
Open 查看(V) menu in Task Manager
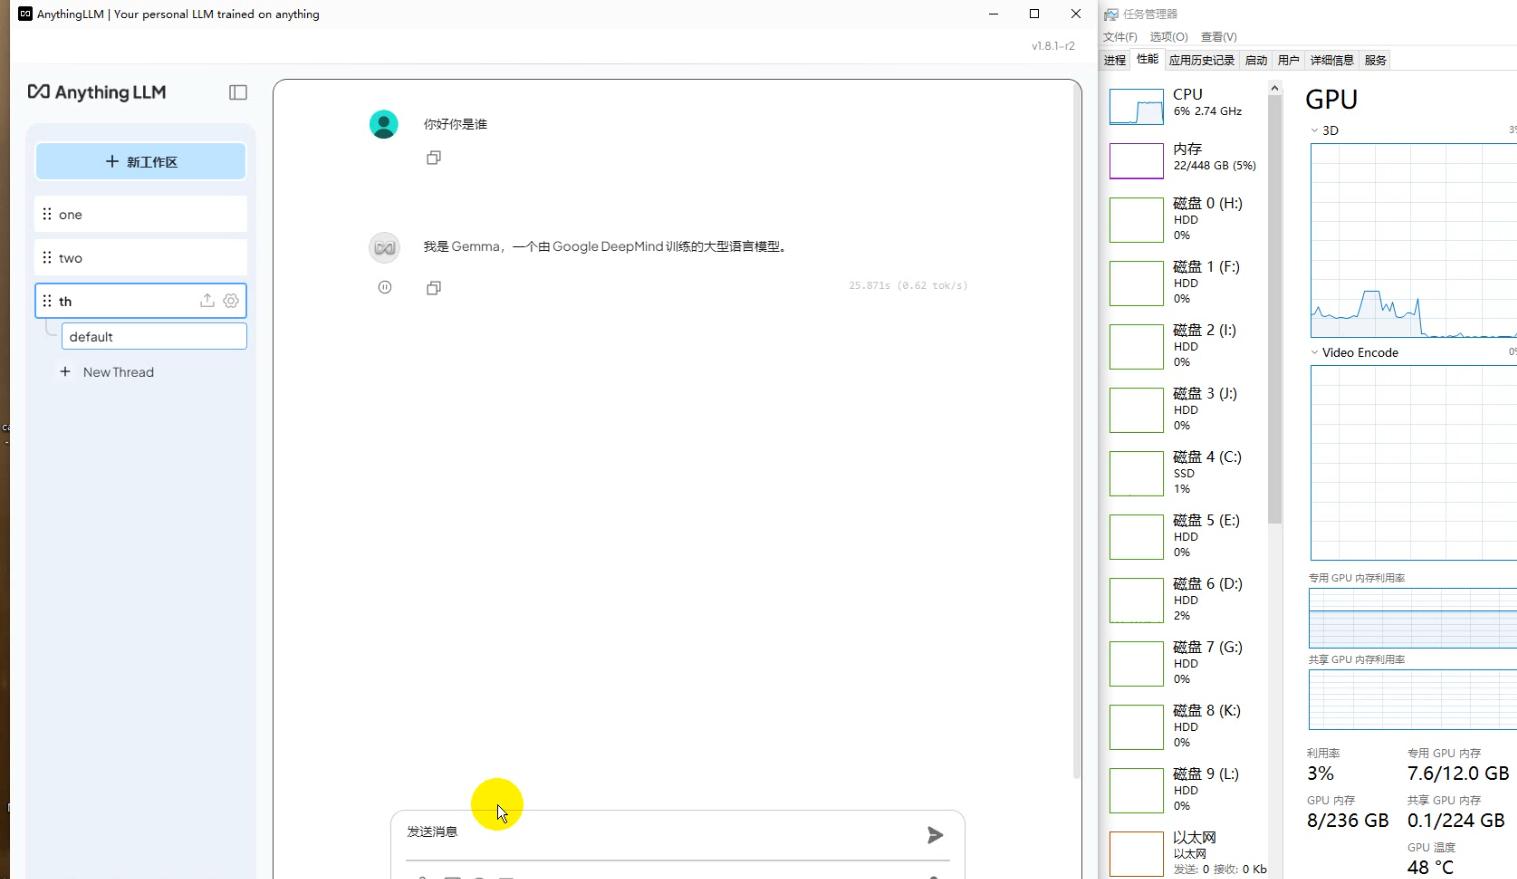coord(1219,37)
